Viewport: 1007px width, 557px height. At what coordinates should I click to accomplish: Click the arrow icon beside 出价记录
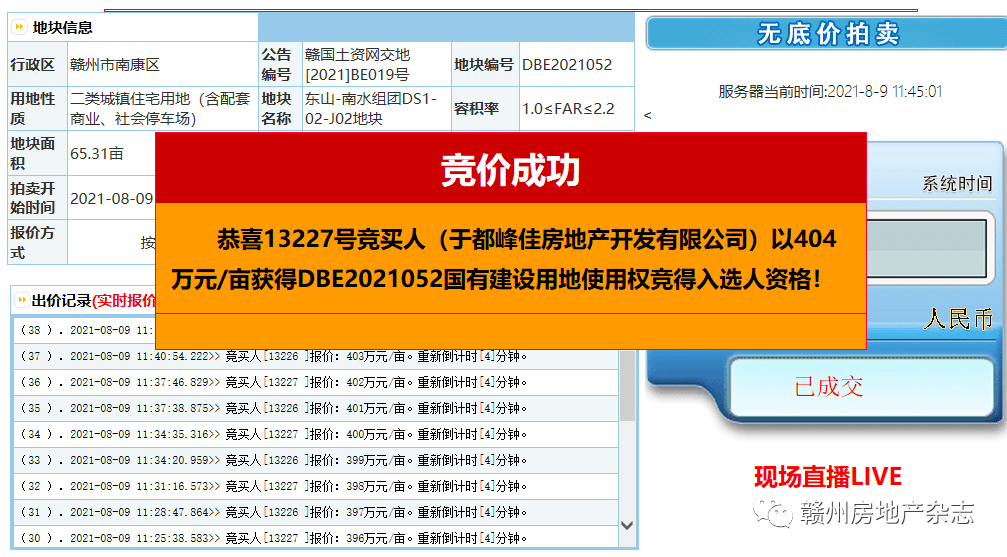click(x=21, y=300)
